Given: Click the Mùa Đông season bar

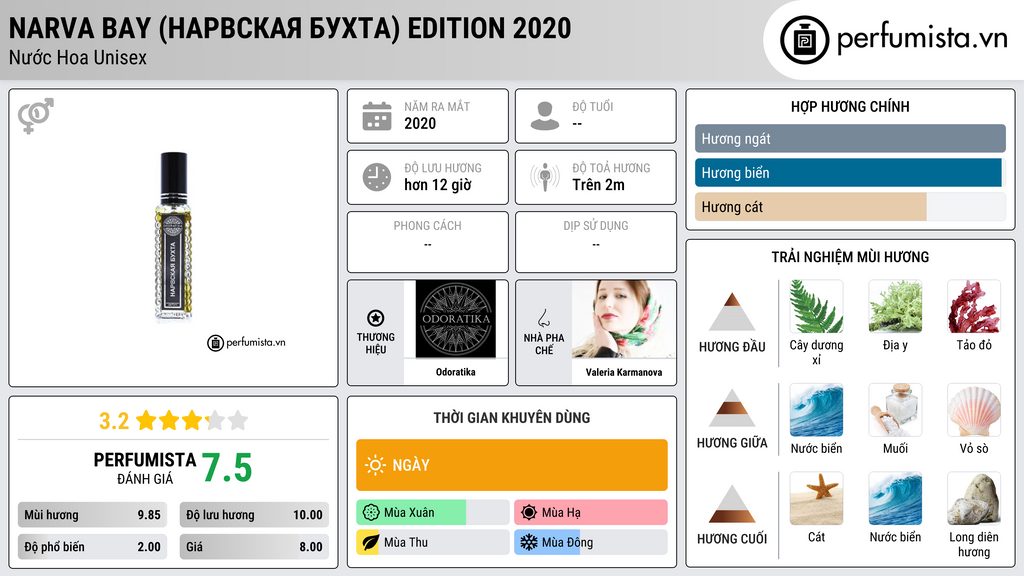Looking at the screenshot, I should (590, 542).
